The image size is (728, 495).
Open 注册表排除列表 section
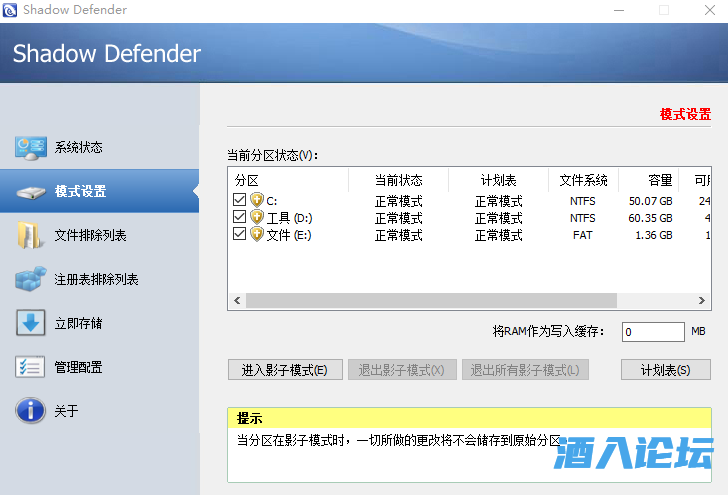pyautogui.click(x=99, y=279)
